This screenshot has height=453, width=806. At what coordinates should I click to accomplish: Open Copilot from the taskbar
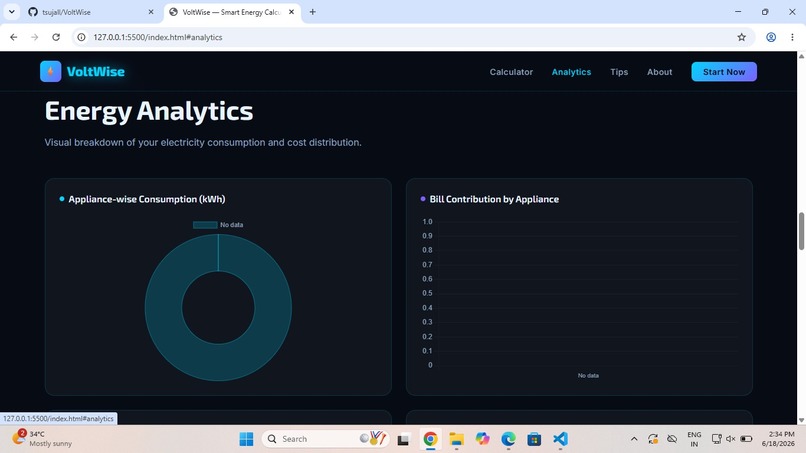(x=482, y=439)
